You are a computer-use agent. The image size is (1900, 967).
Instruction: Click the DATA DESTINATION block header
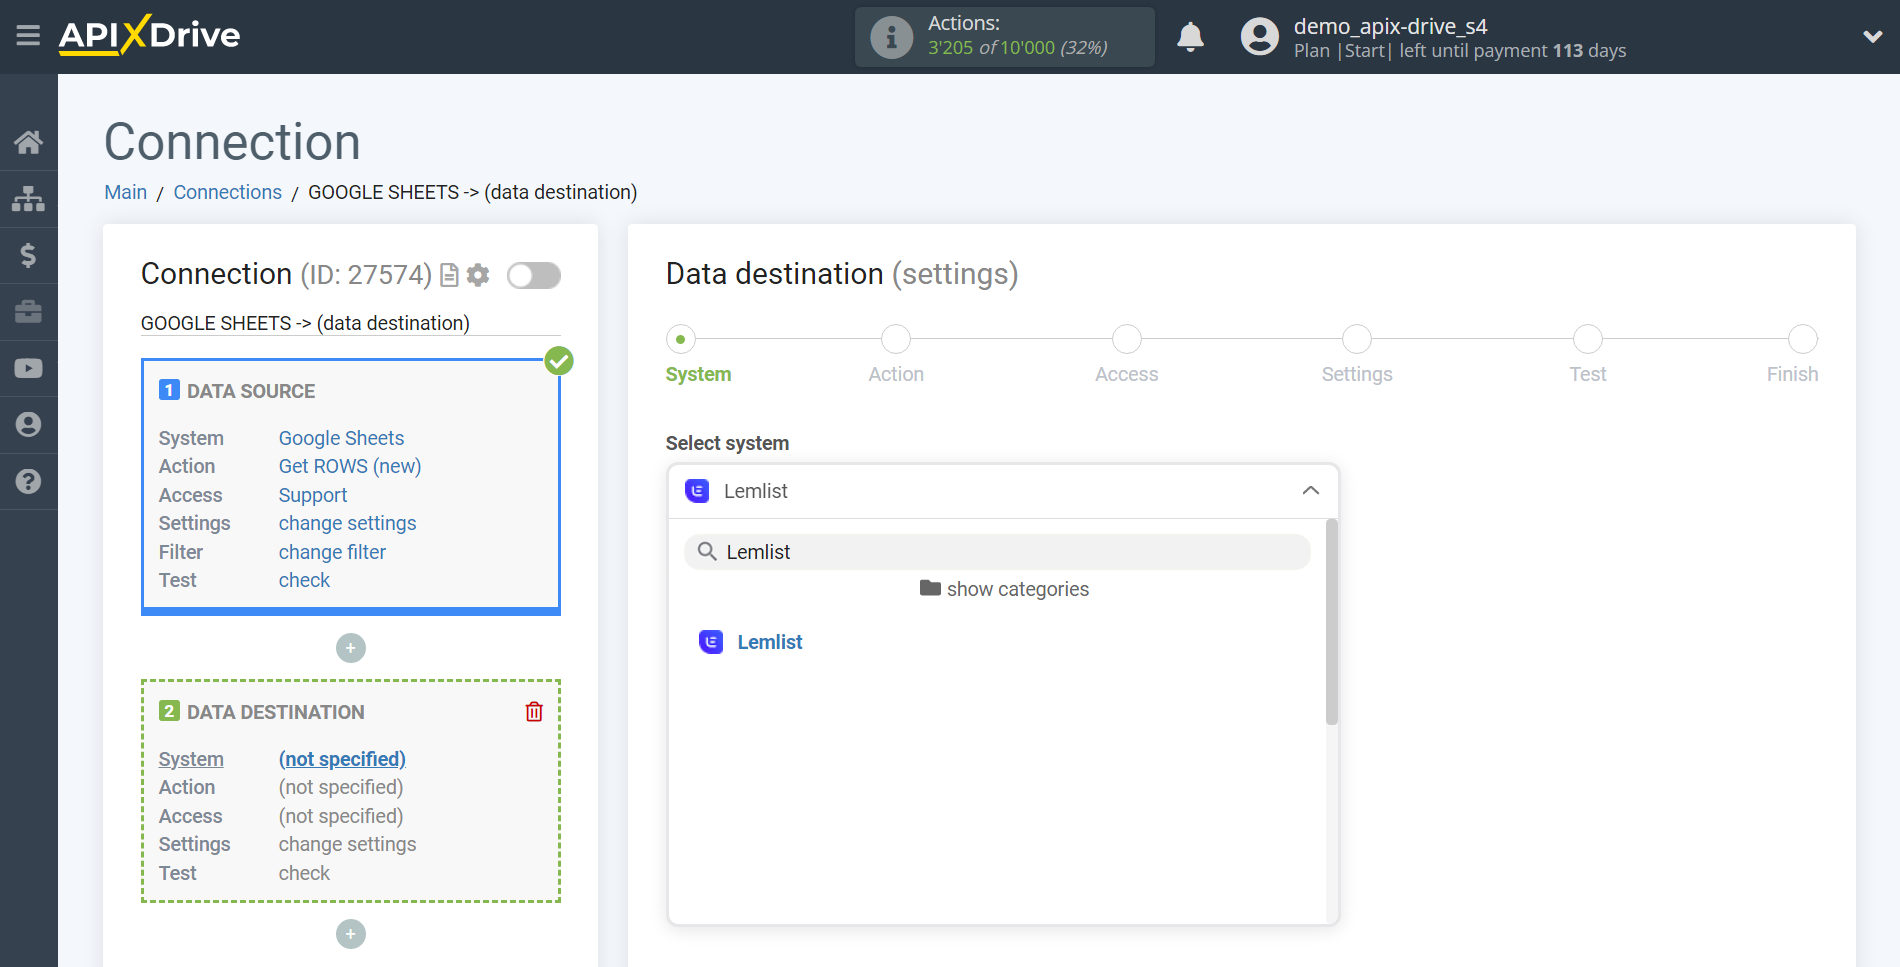(x=275, y=712)
